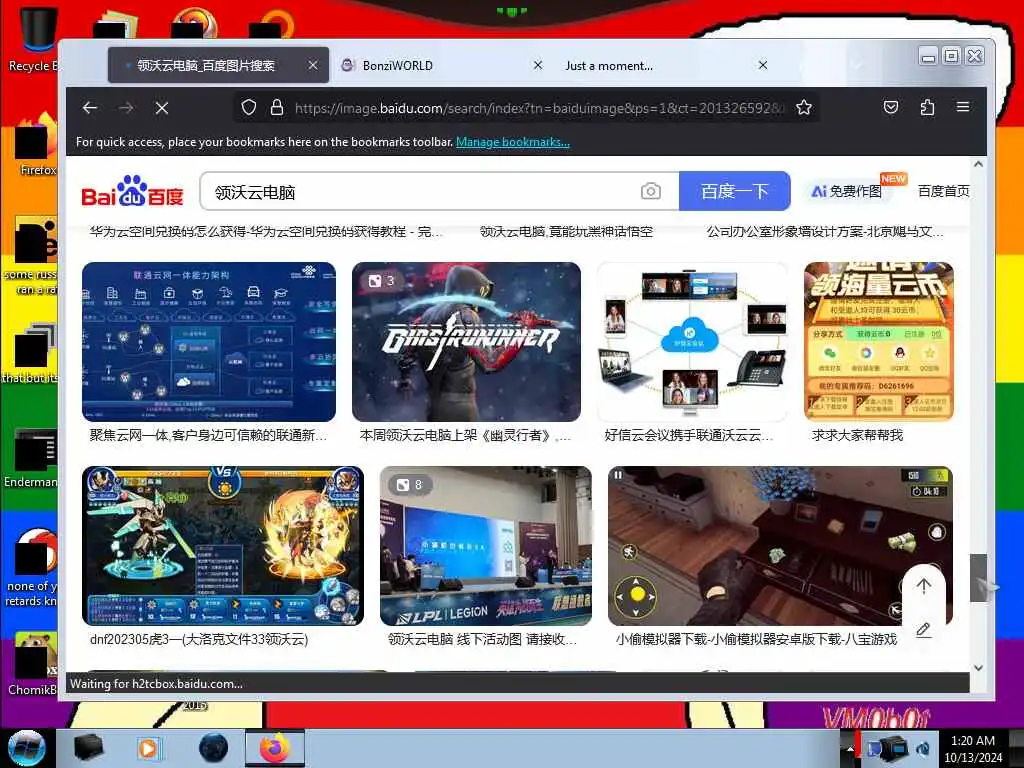Click caption 领沃云电脑 线下活动图 请接收
The height and width of the screenshot is (768, 1024).
coord(482,639)
